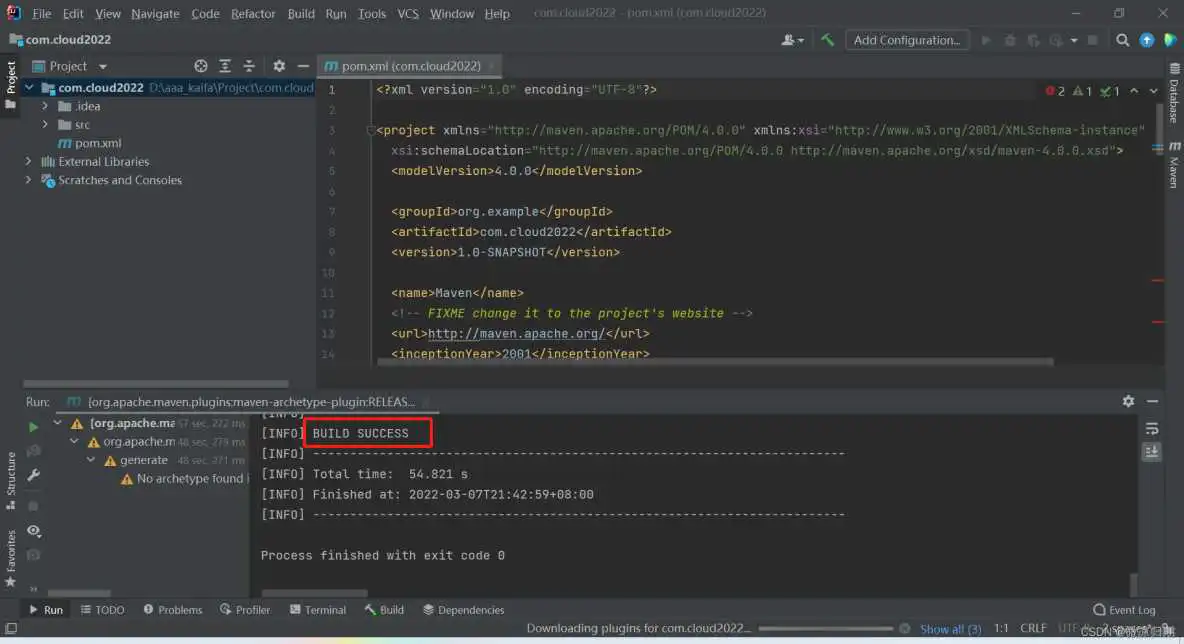Click the green hammer Build Project icon
This screenshot has width=1184, height=644.
click(827, 40)
